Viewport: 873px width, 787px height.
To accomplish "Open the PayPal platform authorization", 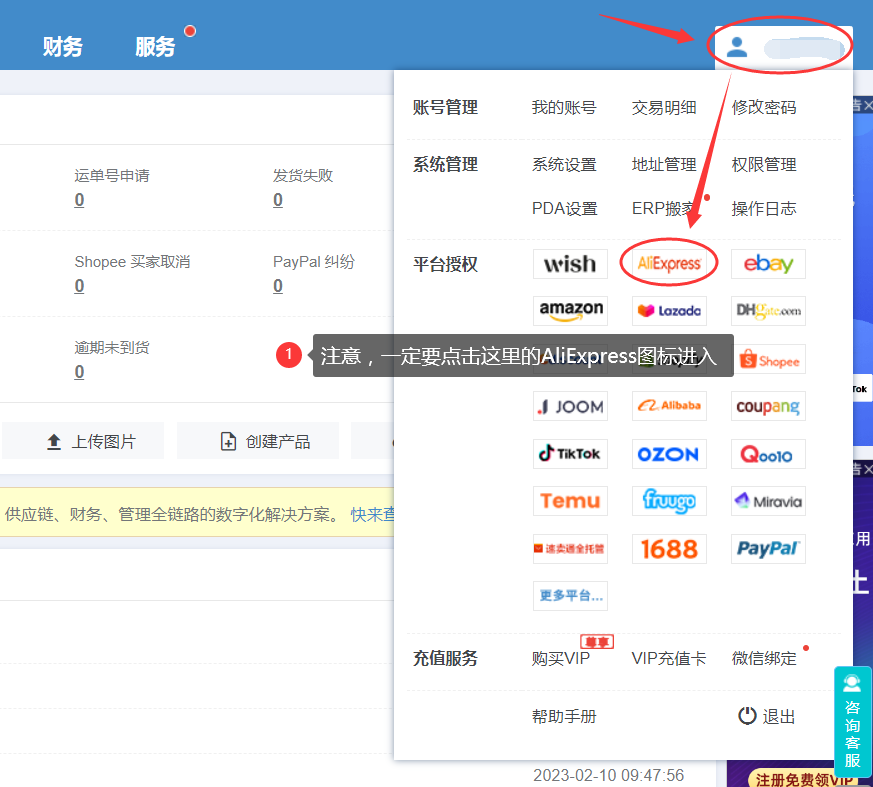I will [768, 549].
